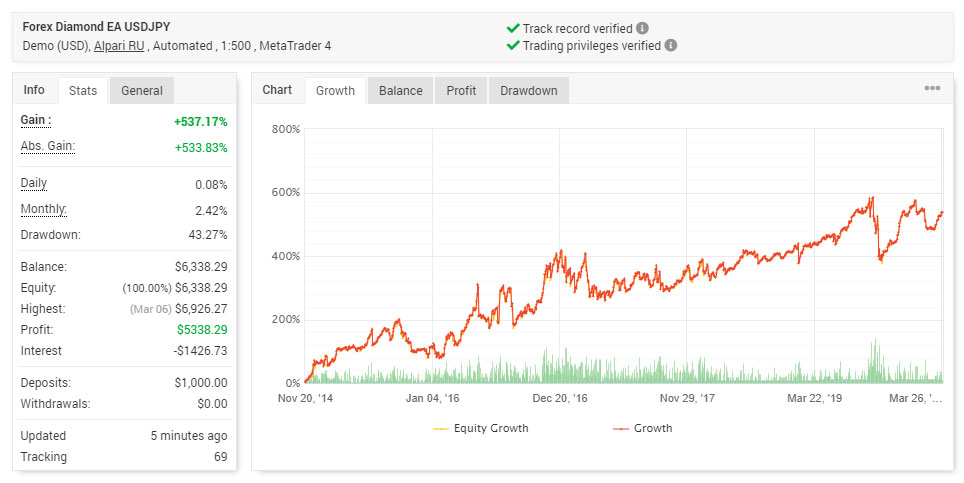Click the (Mar 06) highest date
964x483 pixels.
tap(151, 309)
